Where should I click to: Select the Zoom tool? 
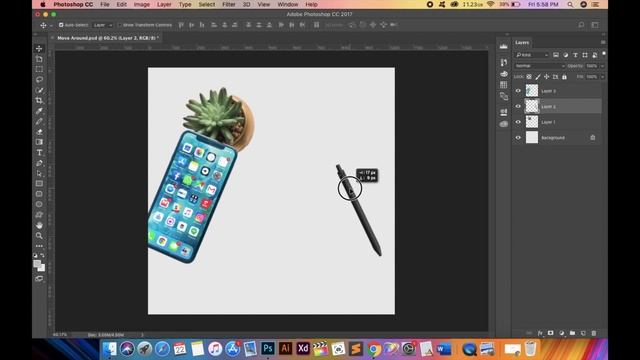(39, 236)
